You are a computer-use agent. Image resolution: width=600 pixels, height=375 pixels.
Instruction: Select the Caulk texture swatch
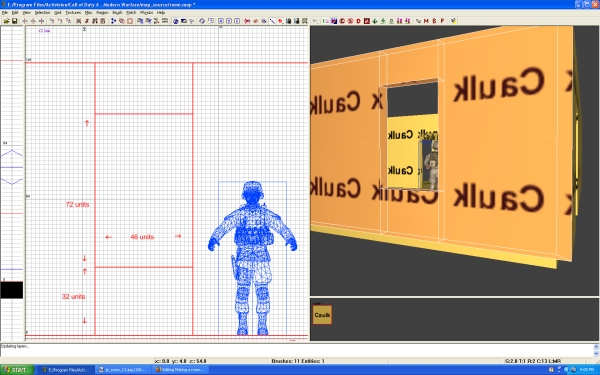click(322, 315)
